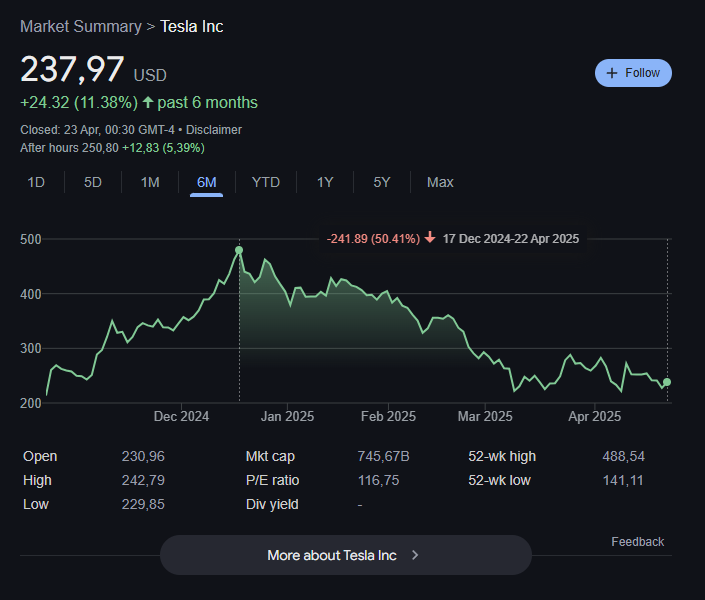Switch to the 1M chart range
The image size is (705, 600).
(x=150, y=182)
